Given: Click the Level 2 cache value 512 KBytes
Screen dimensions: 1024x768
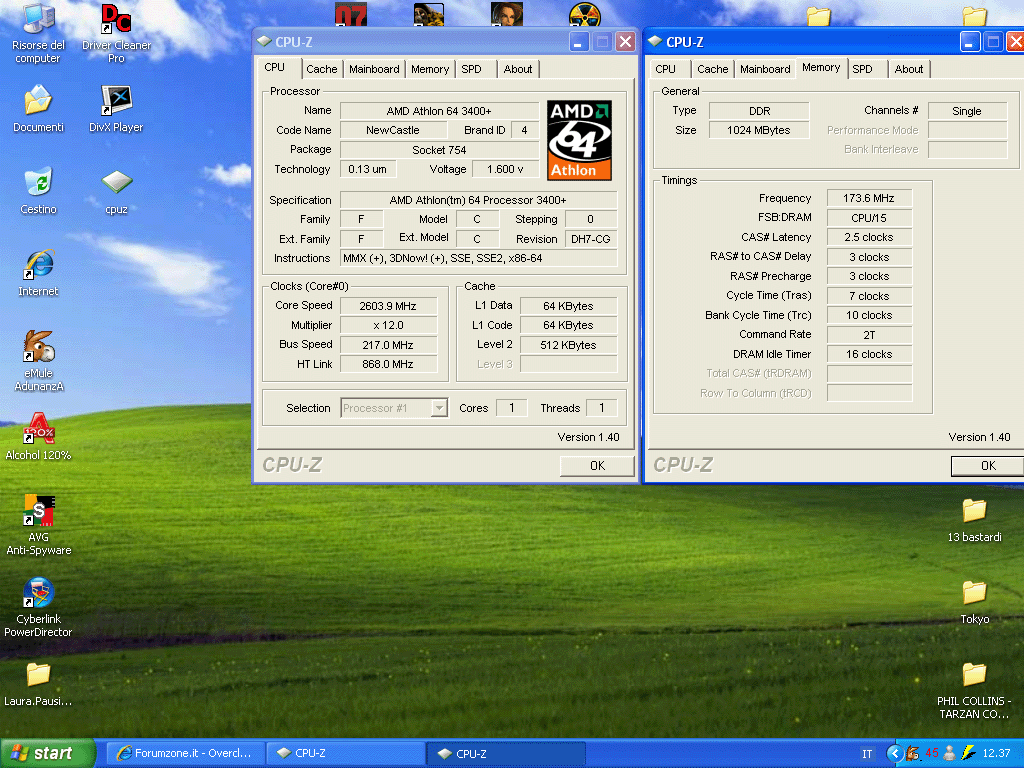Looking at the screenshot, I should click(568, 345).
